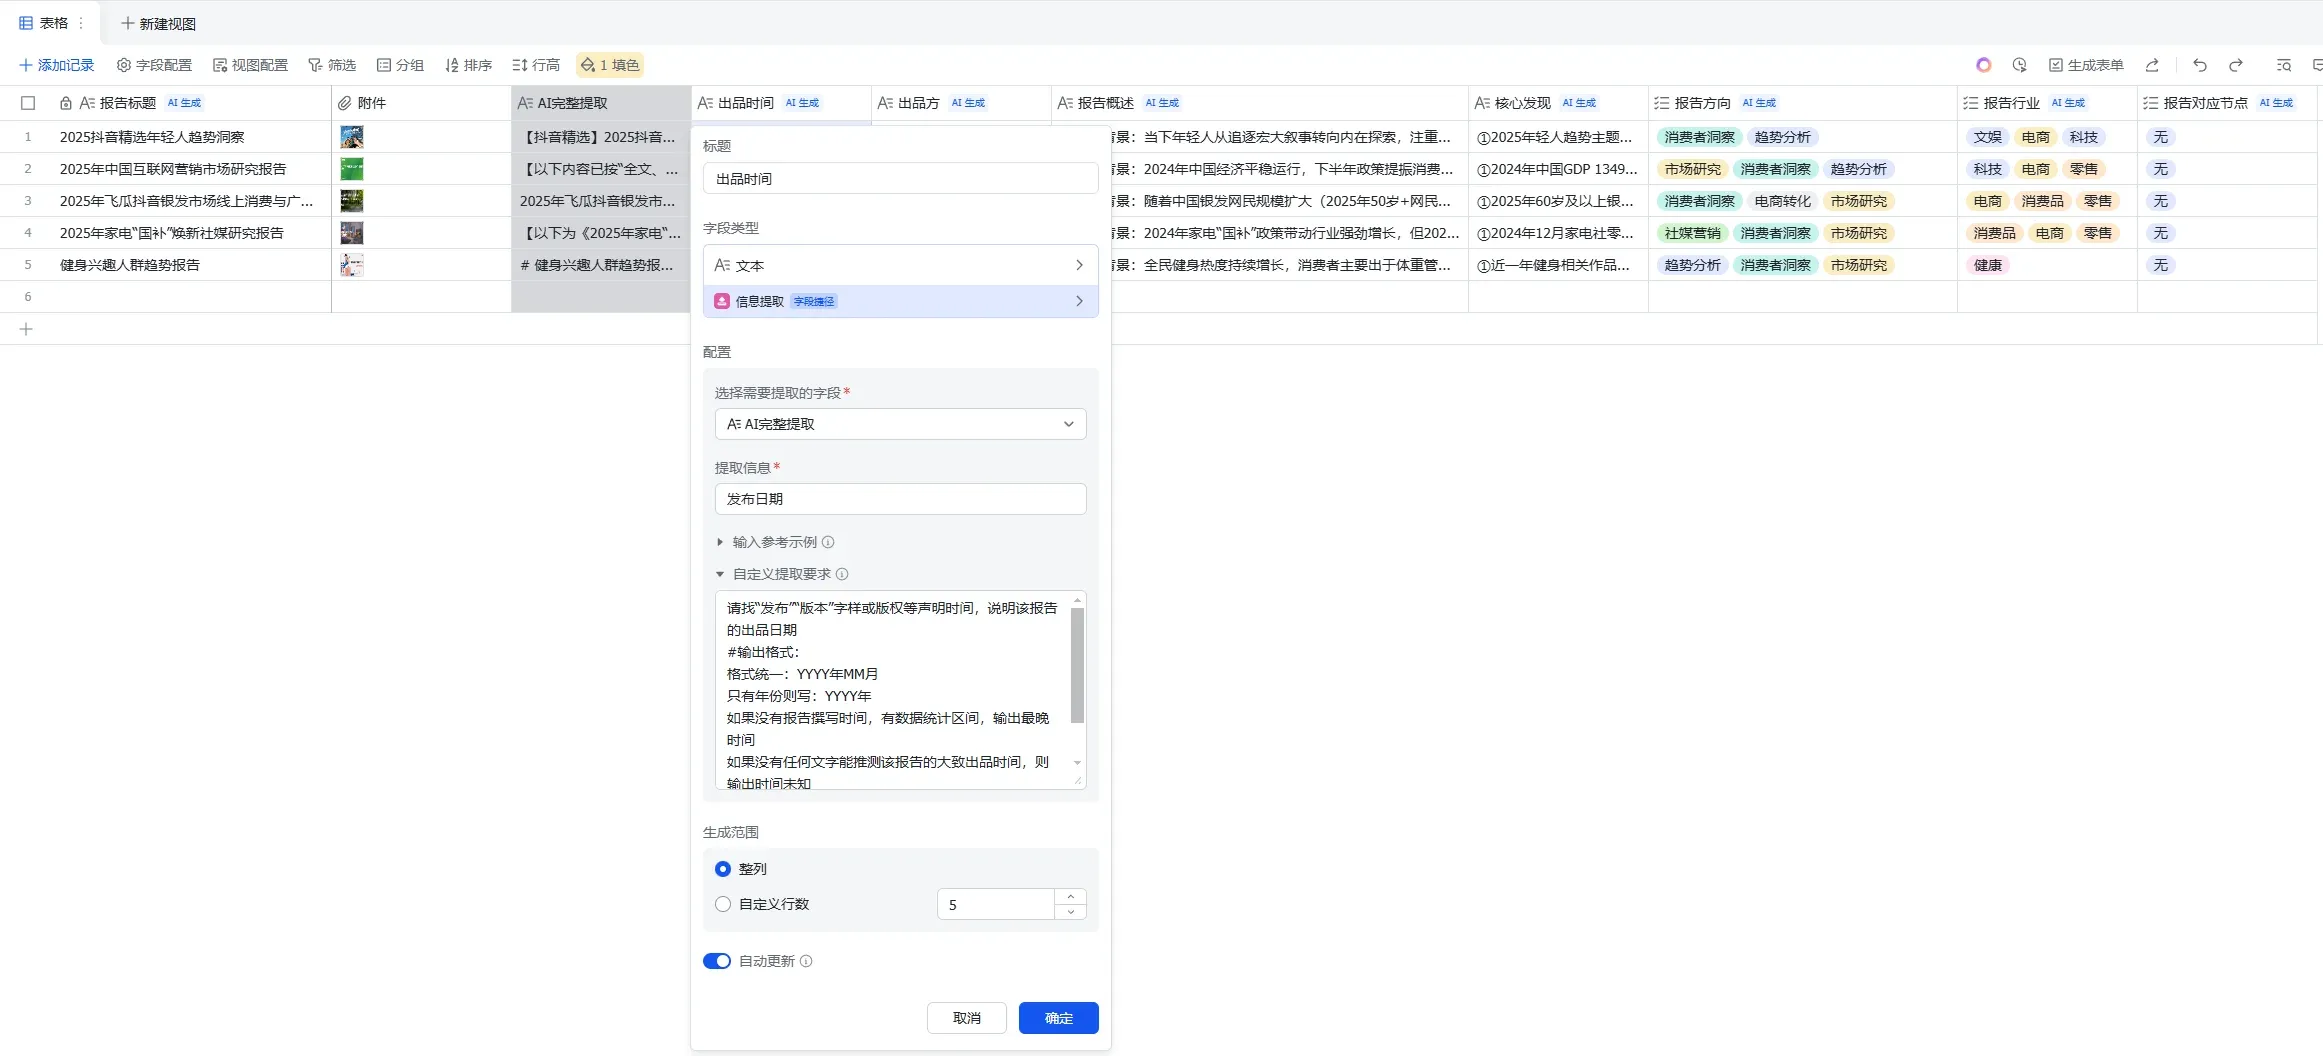Enable the 自动更新 toggle

[717, 960]
